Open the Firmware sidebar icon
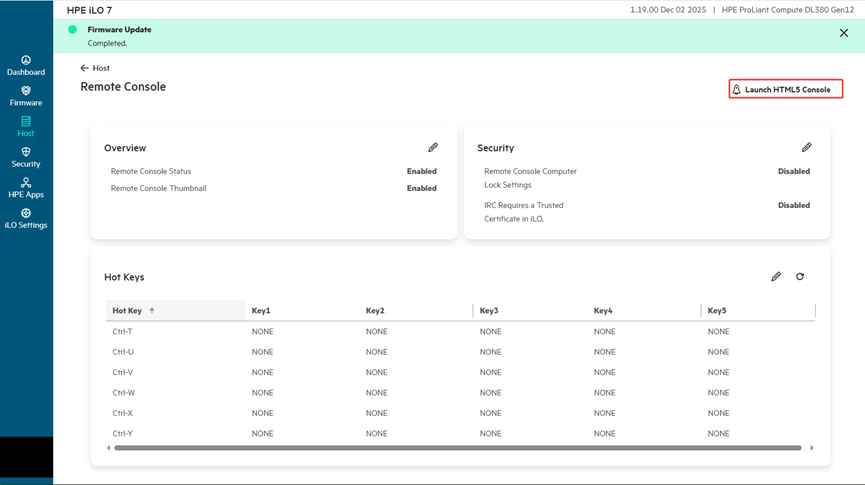The width and height of the screenshot is (865, 485). click(x=26, y=92)
